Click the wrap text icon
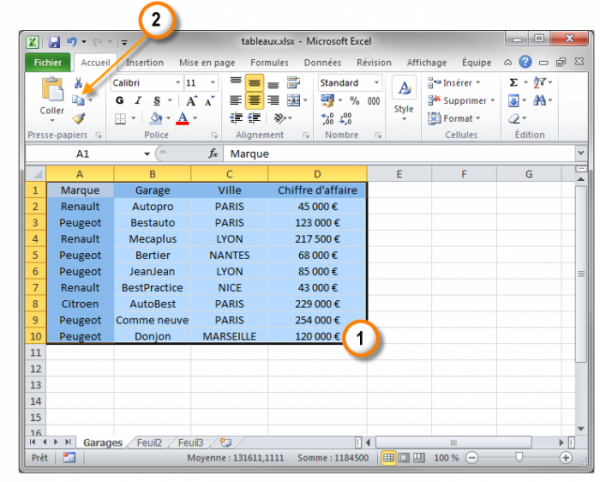 coord(293,82)
